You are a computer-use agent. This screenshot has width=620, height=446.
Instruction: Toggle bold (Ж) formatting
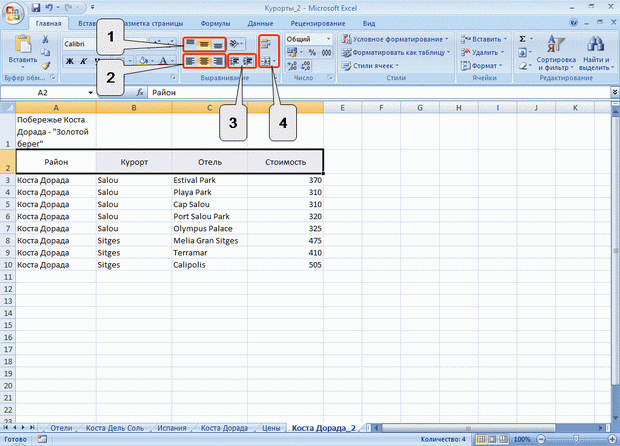pos(70,61)
